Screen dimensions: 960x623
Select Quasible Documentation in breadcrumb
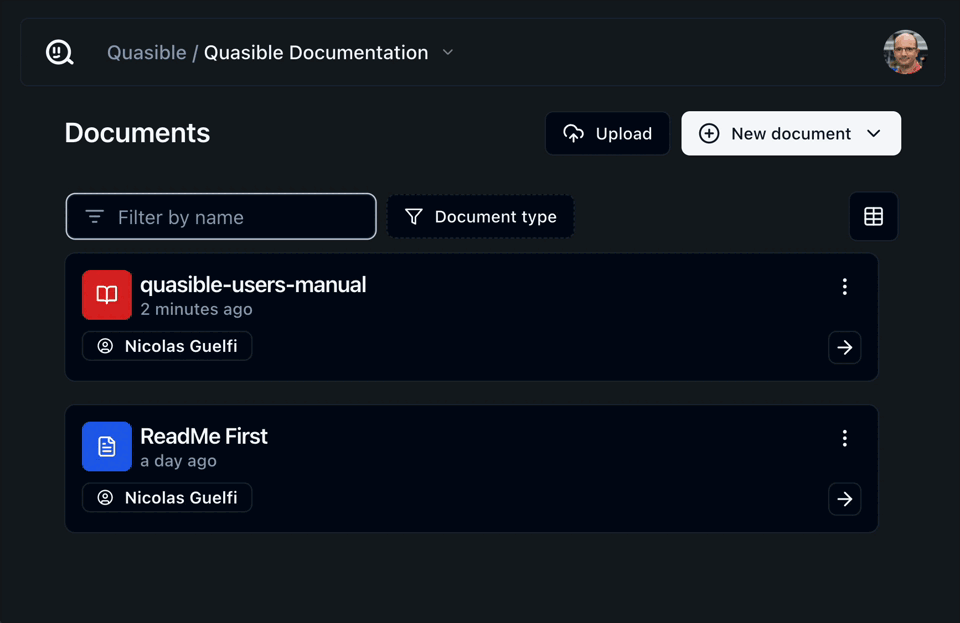[x=316, y=53]
